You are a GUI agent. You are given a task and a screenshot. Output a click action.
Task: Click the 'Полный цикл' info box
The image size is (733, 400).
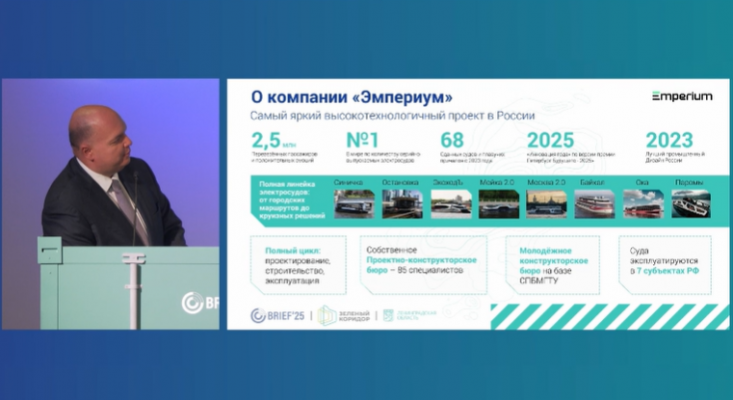point(298,265)
